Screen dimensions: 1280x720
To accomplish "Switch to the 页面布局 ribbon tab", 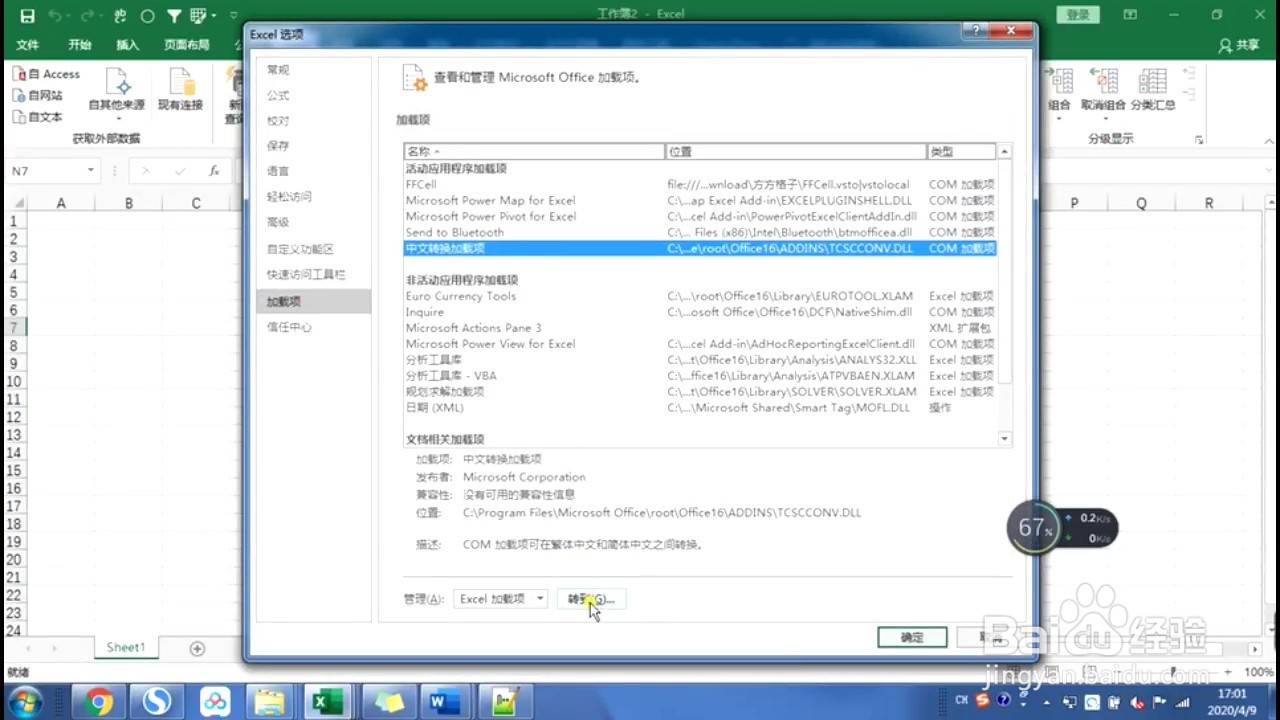I will pos(187,45).
